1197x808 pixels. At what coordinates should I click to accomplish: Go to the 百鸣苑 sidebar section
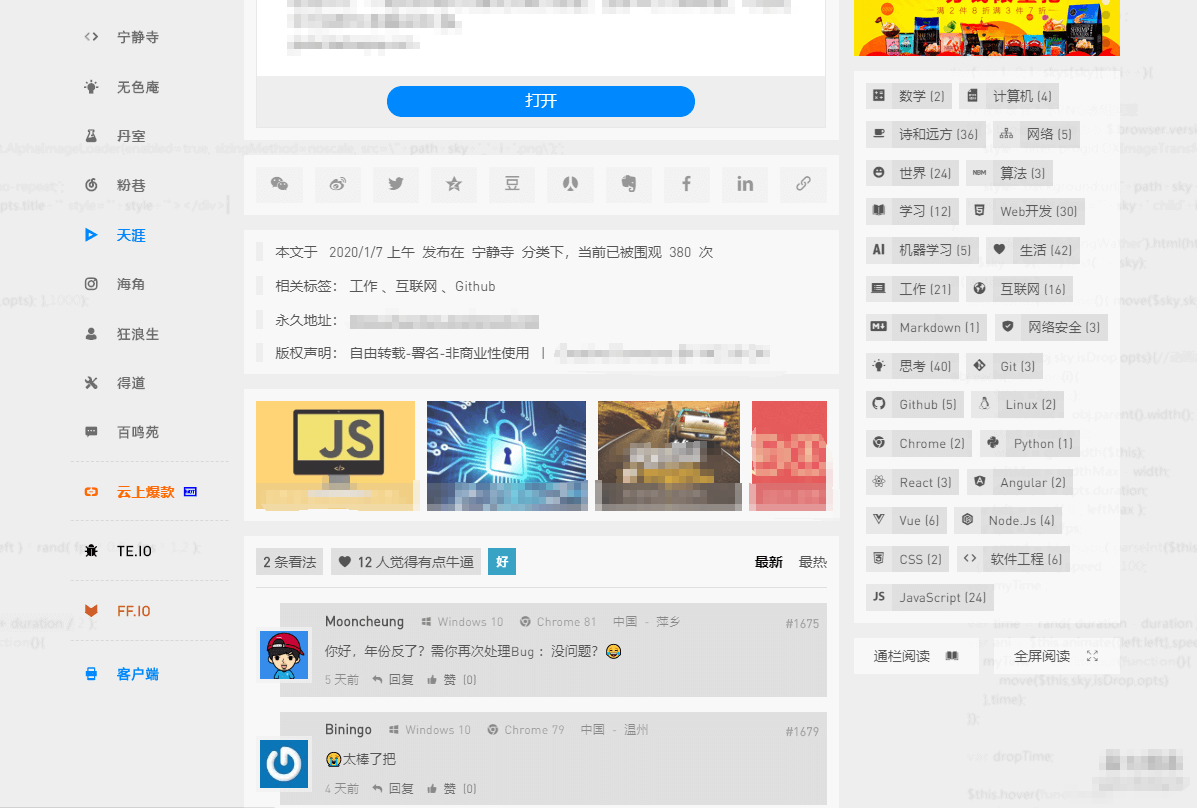[137, 432]
